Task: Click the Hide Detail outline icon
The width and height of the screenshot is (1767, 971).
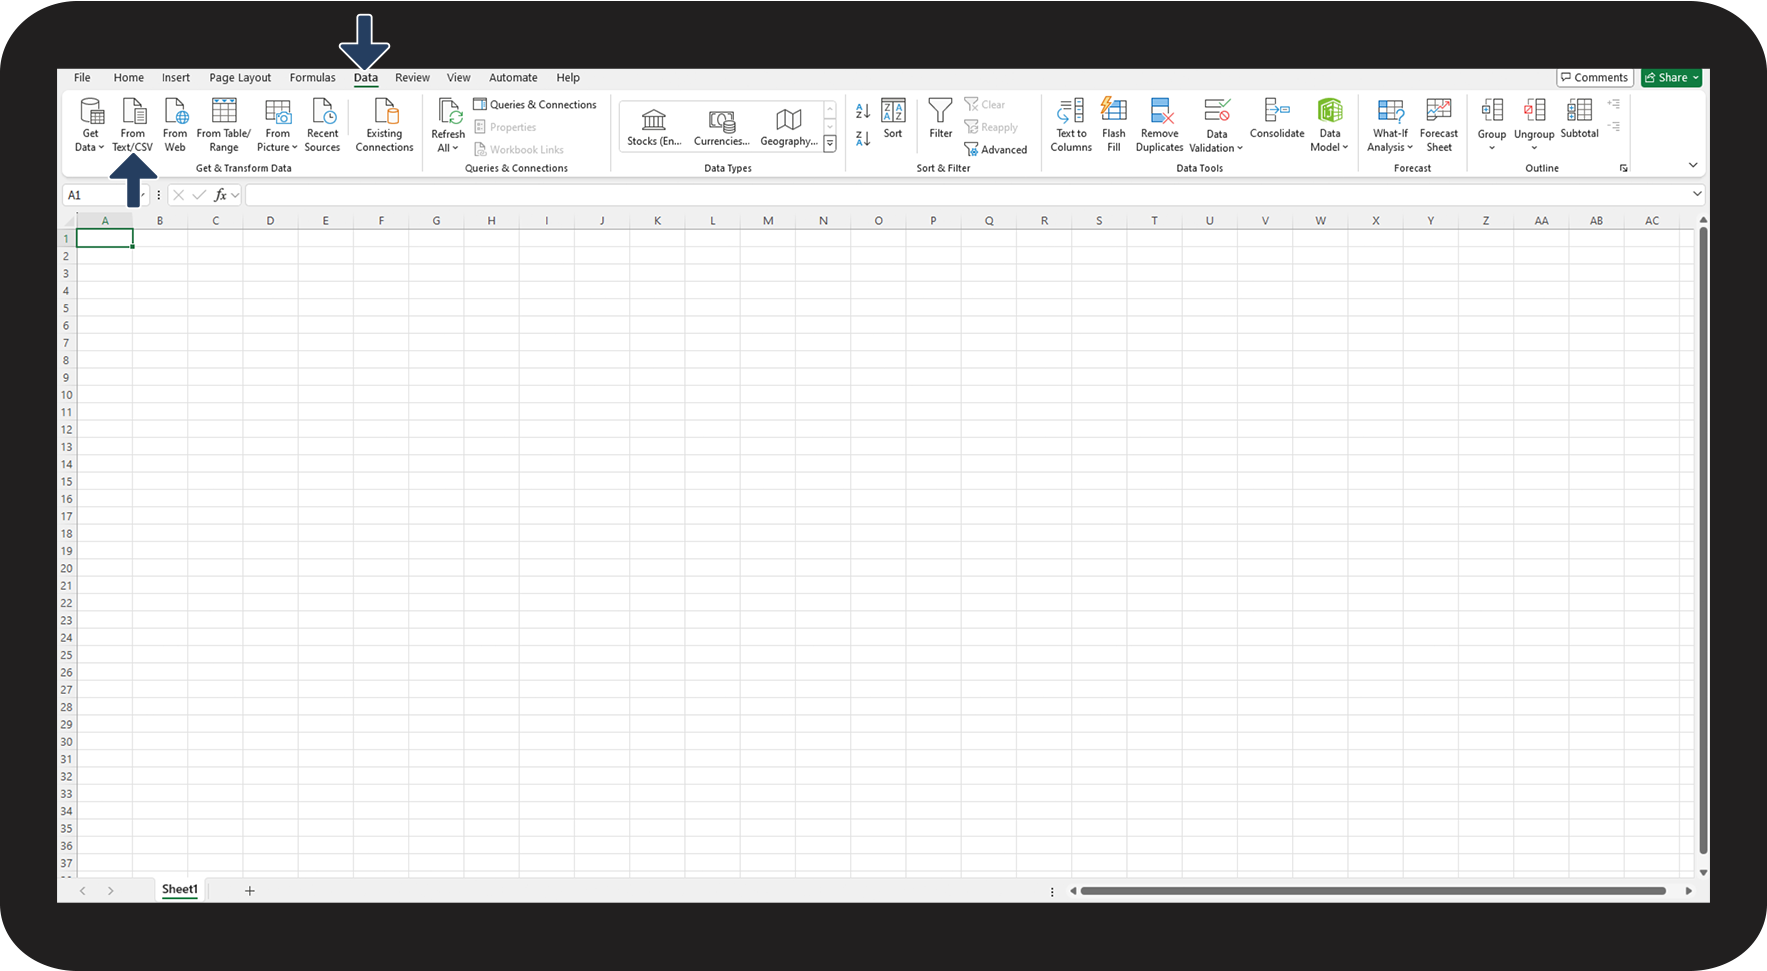Action: (x=1614, y=127)
